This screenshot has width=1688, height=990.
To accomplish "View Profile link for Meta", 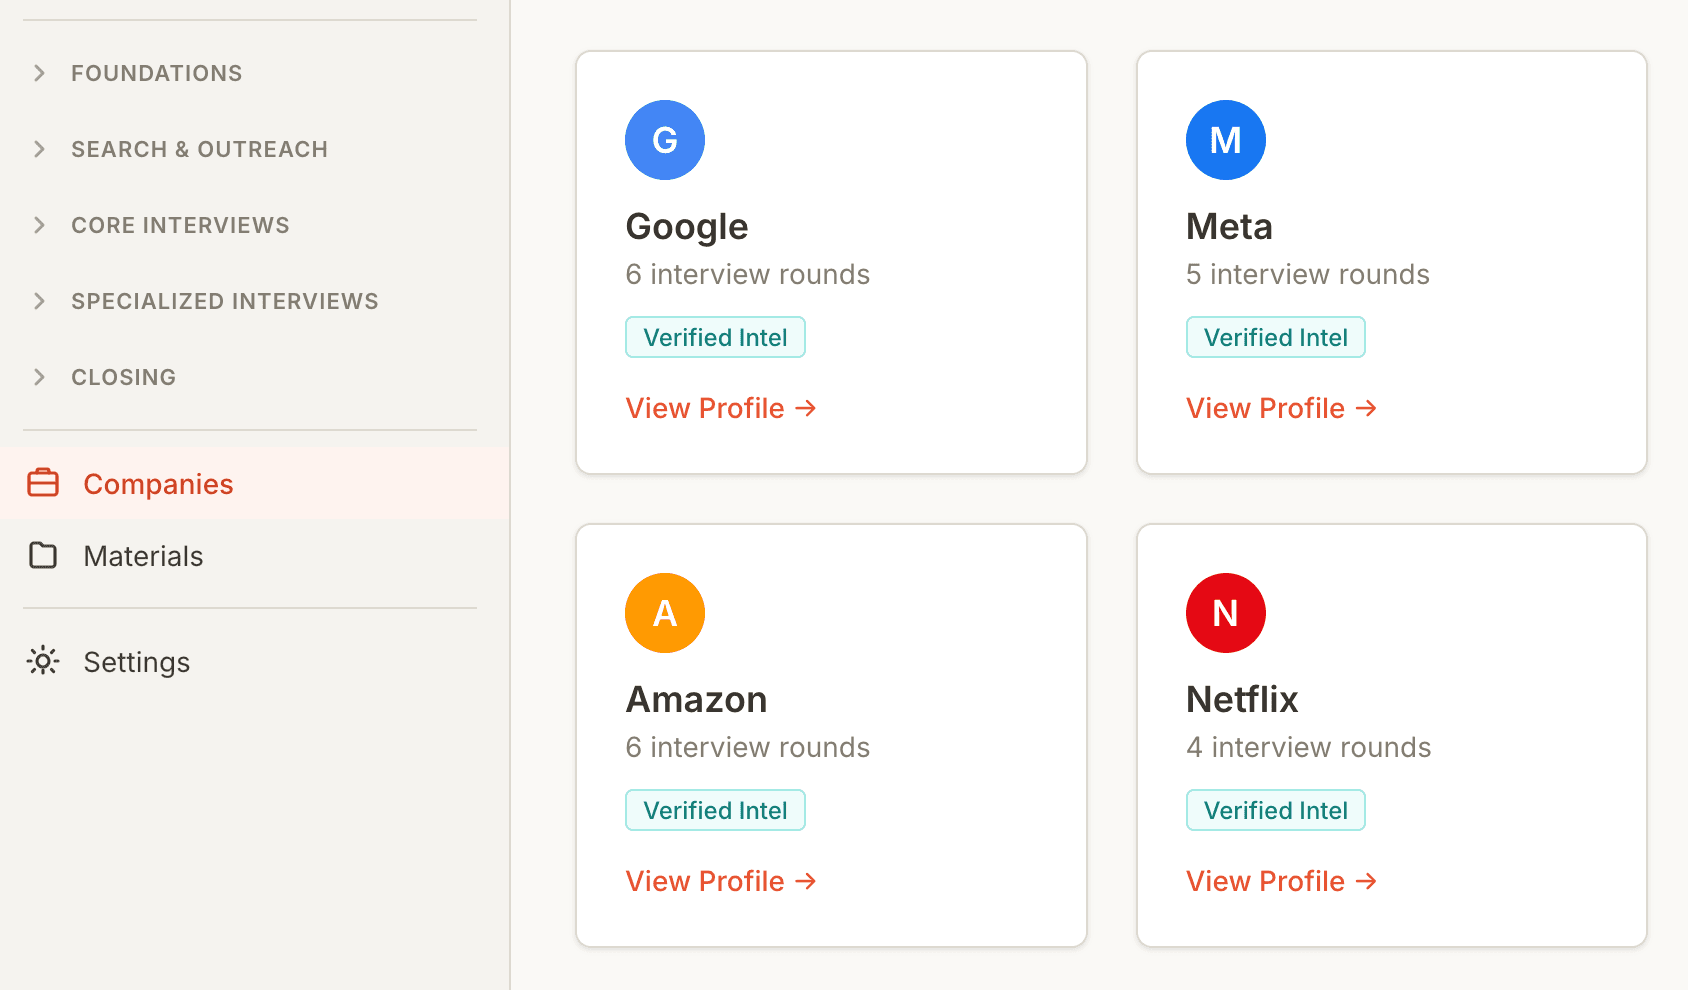I will [1282, 408].
